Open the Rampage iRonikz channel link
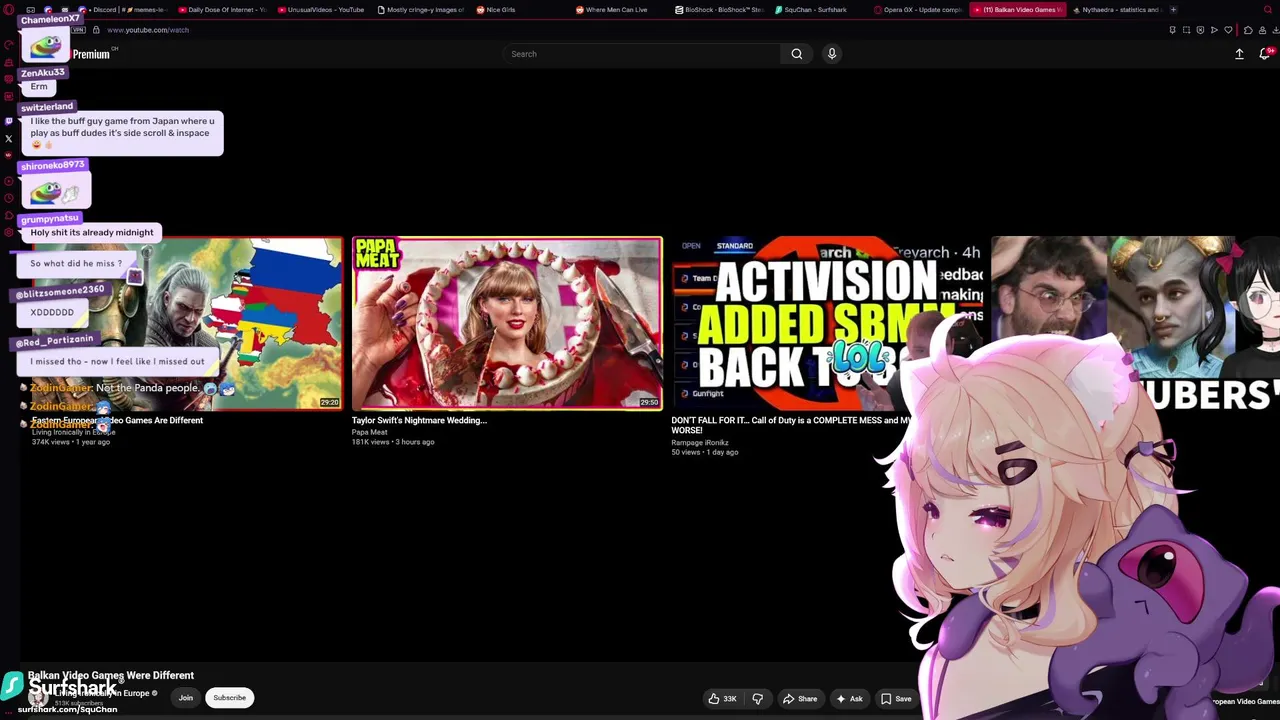 point(700,442)
